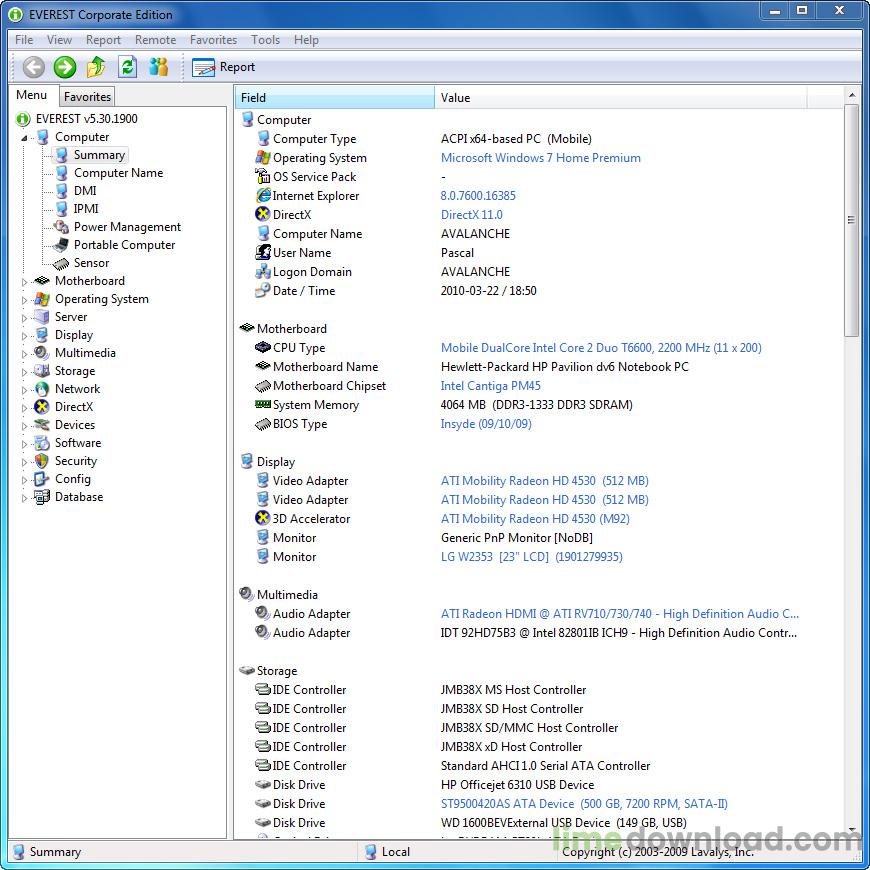This screenshot has height=870, width=870.
Task: Click the green Forward arrow toolbar icon
Action: pos(65,67)
